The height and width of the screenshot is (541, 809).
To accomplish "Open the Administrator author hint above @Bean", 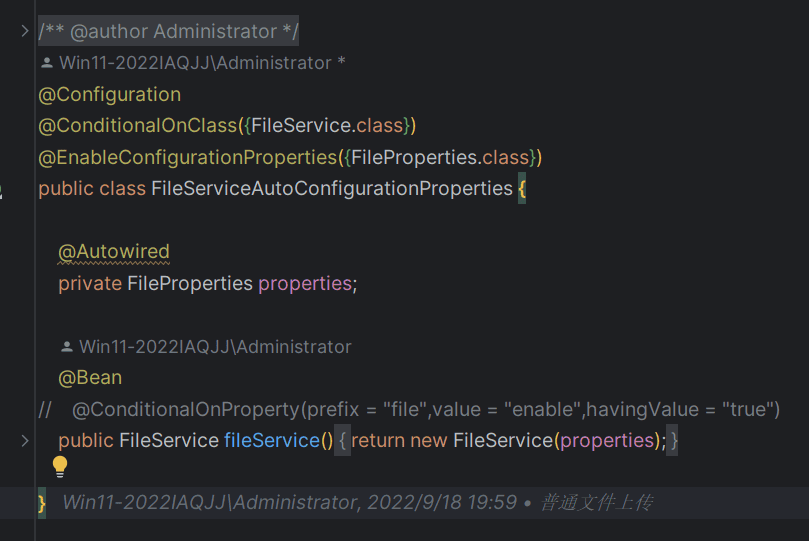I will [x=215, y=347].
